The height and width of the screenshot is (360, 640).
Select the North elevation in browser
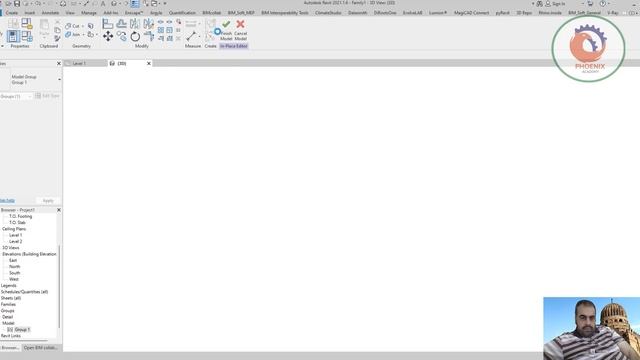click(14, 267)
